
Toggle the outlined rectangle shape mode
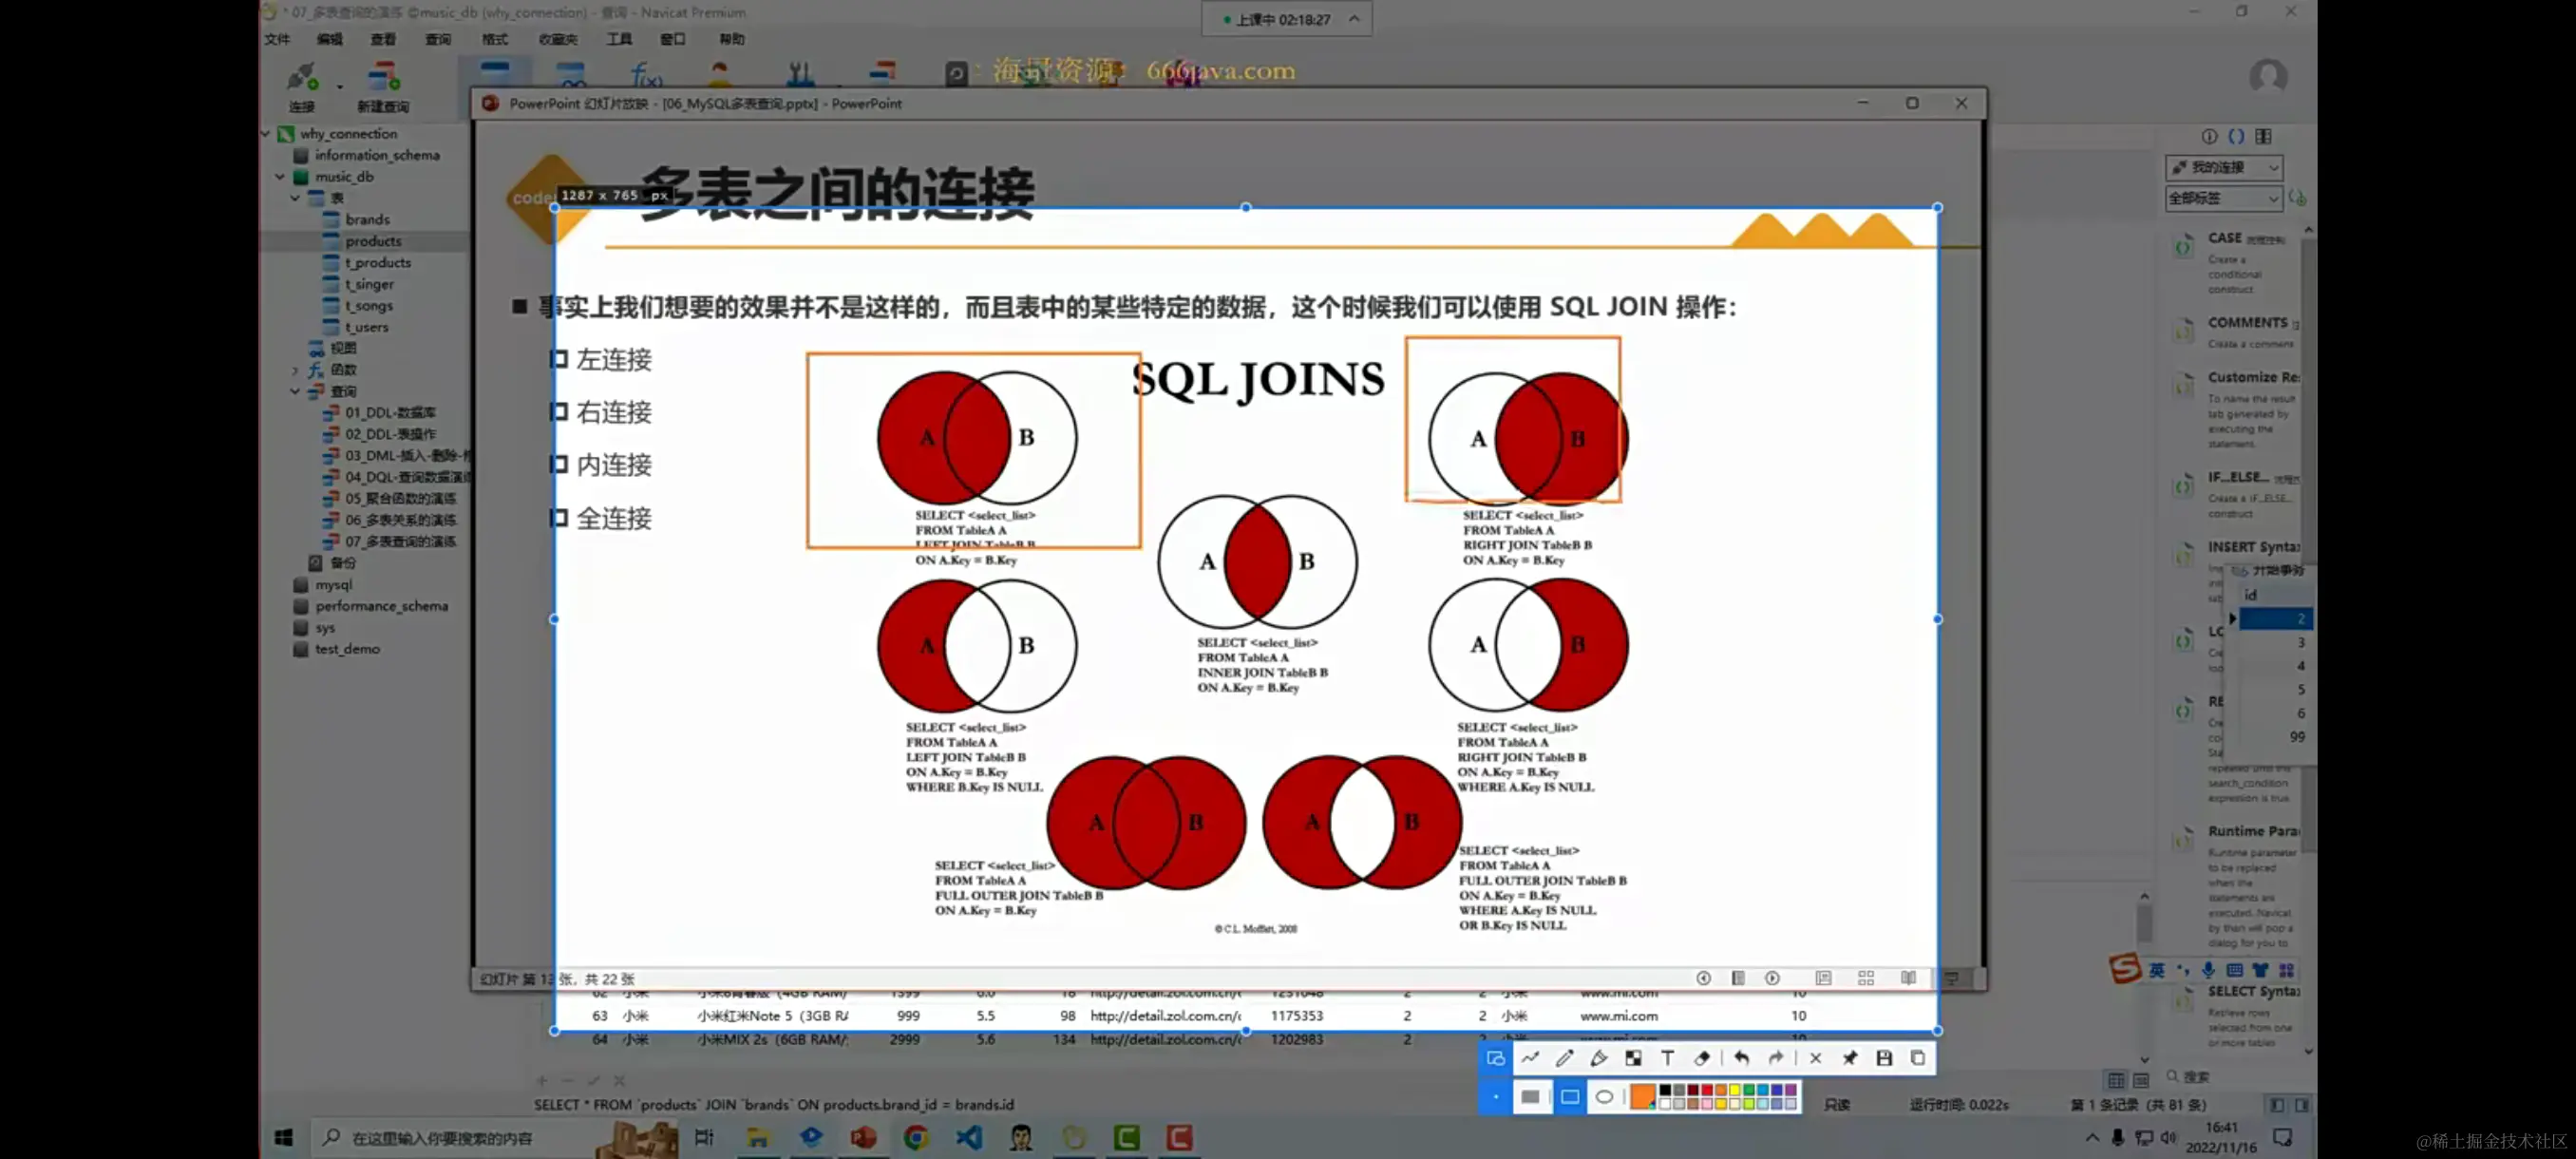[1569, 1097]
